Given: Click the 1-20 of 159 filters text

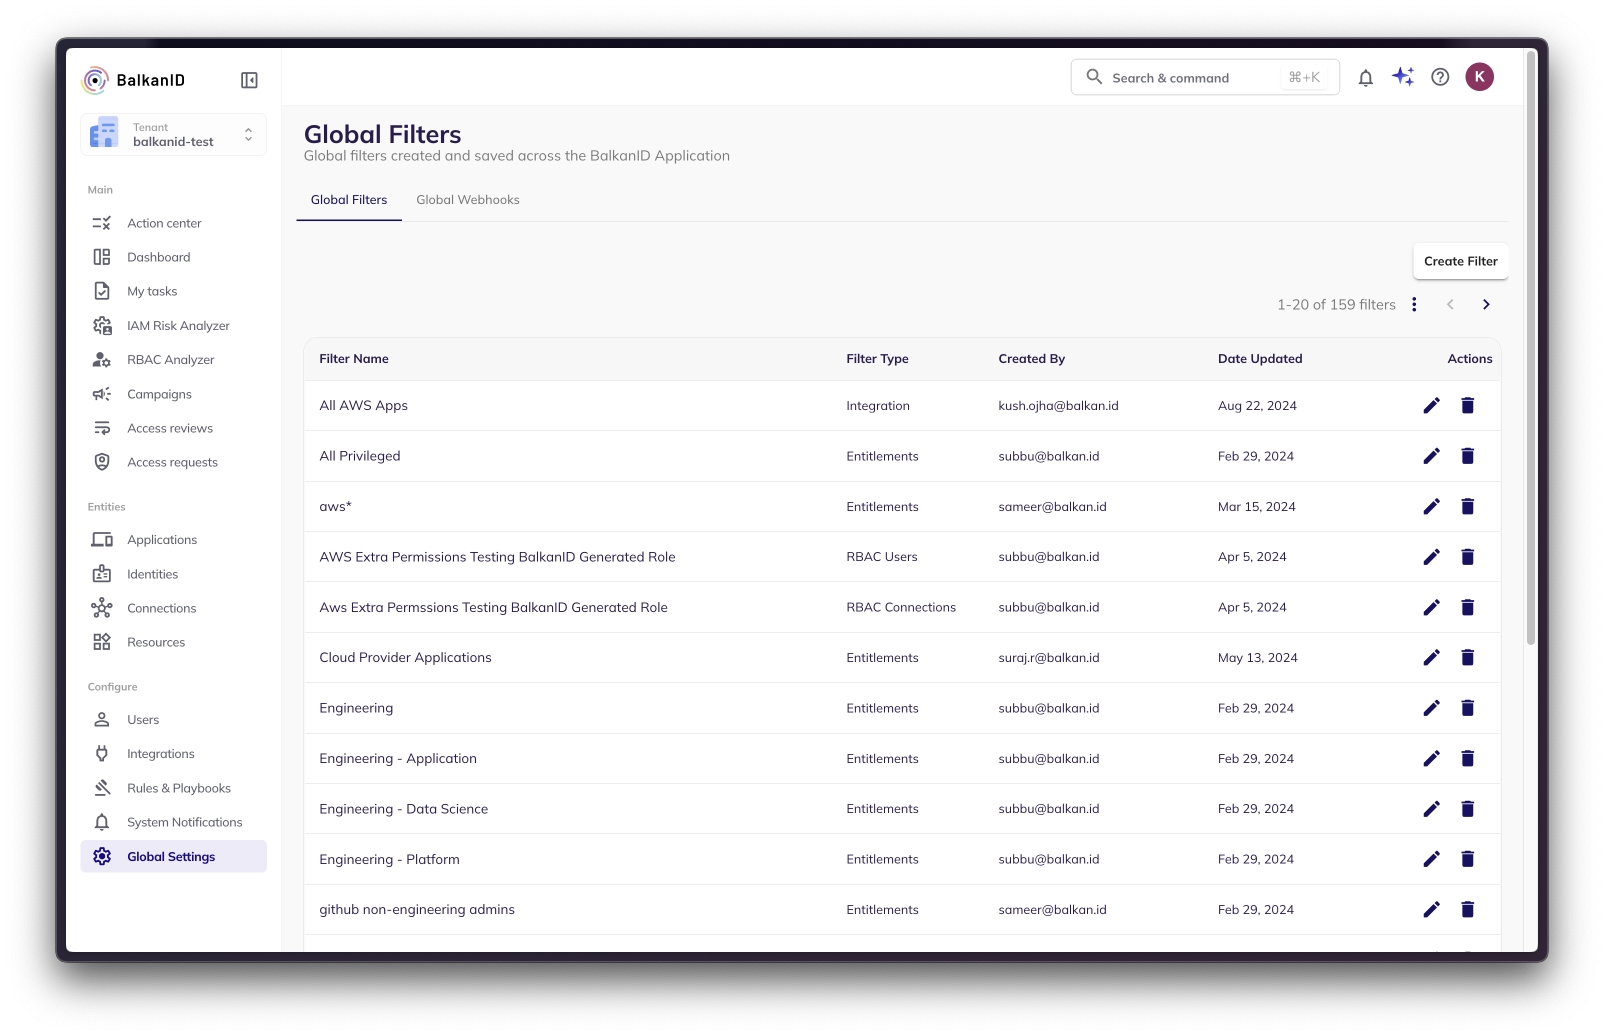Looking at the screenshot, I should click(1336, 304).
